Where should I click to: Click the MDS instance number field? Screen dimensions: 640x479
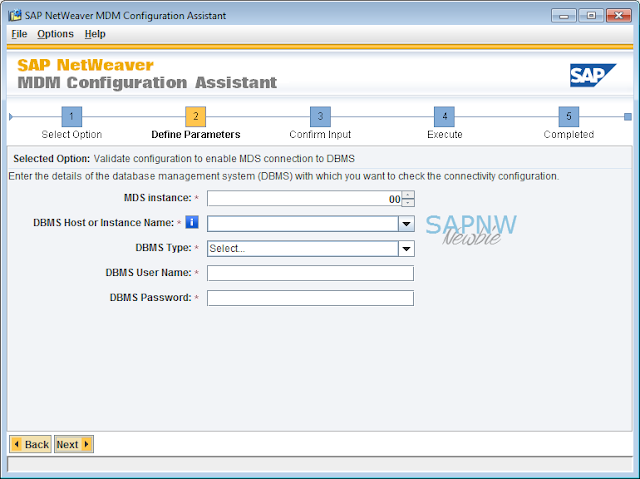click(x=304, y=199)
